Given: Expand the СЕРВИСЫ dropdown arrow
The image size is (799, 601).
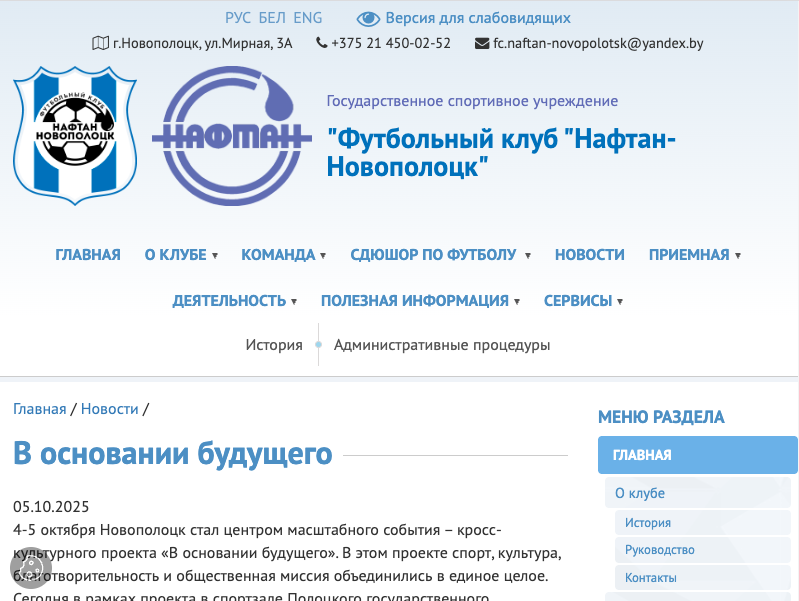Looking at the screenshot, I should [620, 301].
